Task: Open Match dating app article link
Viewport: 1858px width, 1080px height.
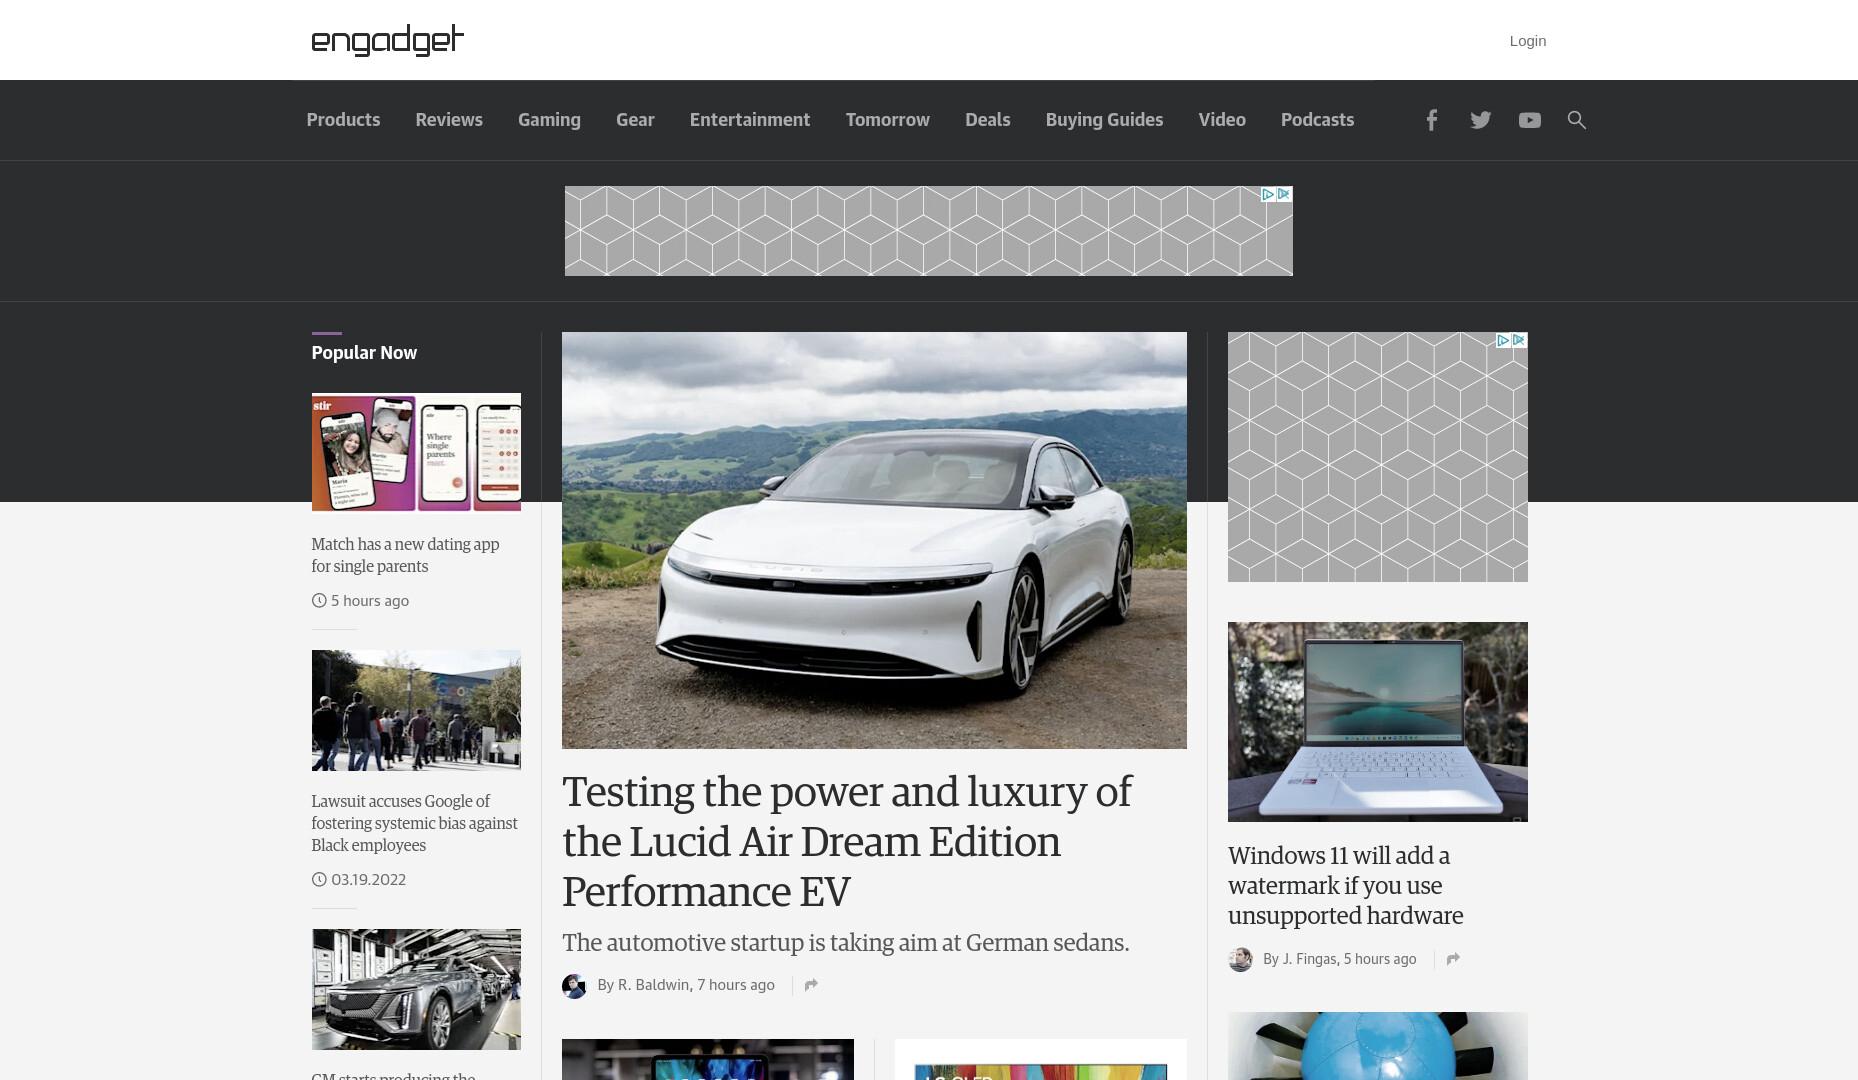Action: [405, 555]
